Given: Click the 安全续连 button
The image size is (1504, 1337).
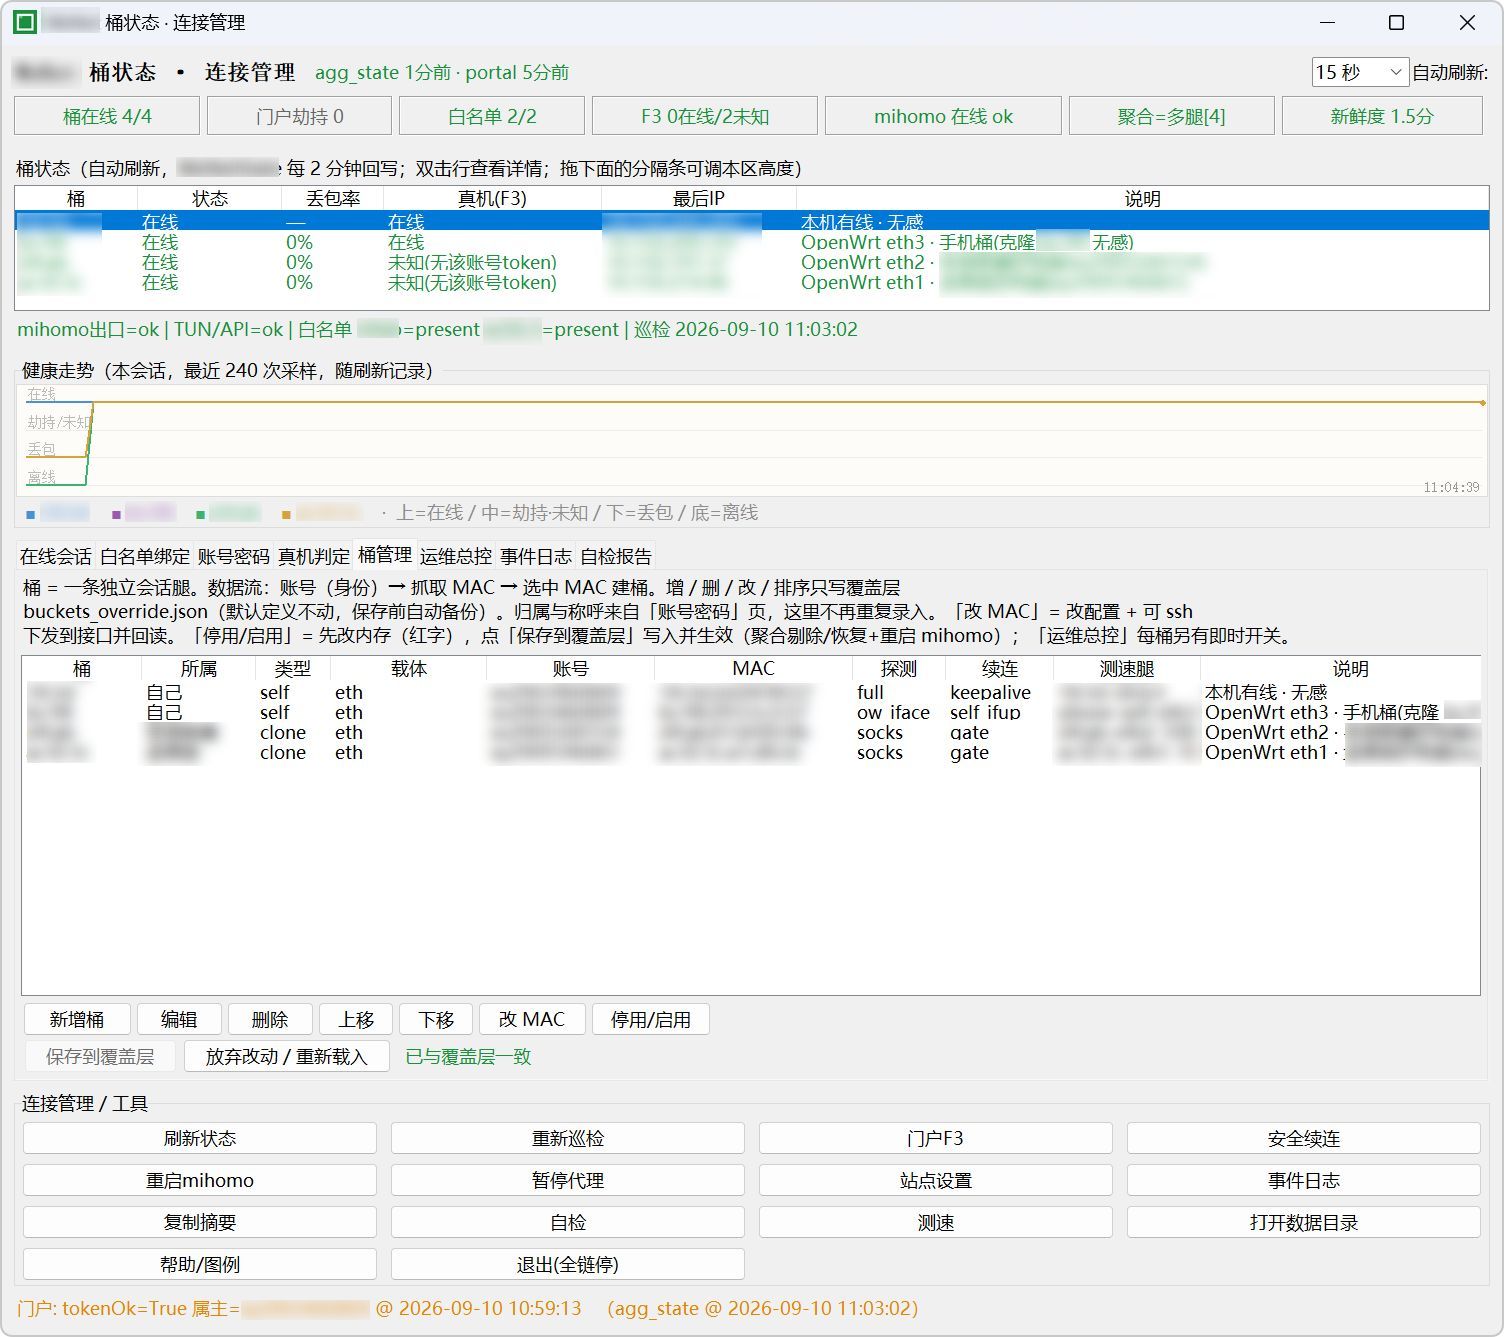Looking at the screenshot, I should [x=1304, y=1138].
